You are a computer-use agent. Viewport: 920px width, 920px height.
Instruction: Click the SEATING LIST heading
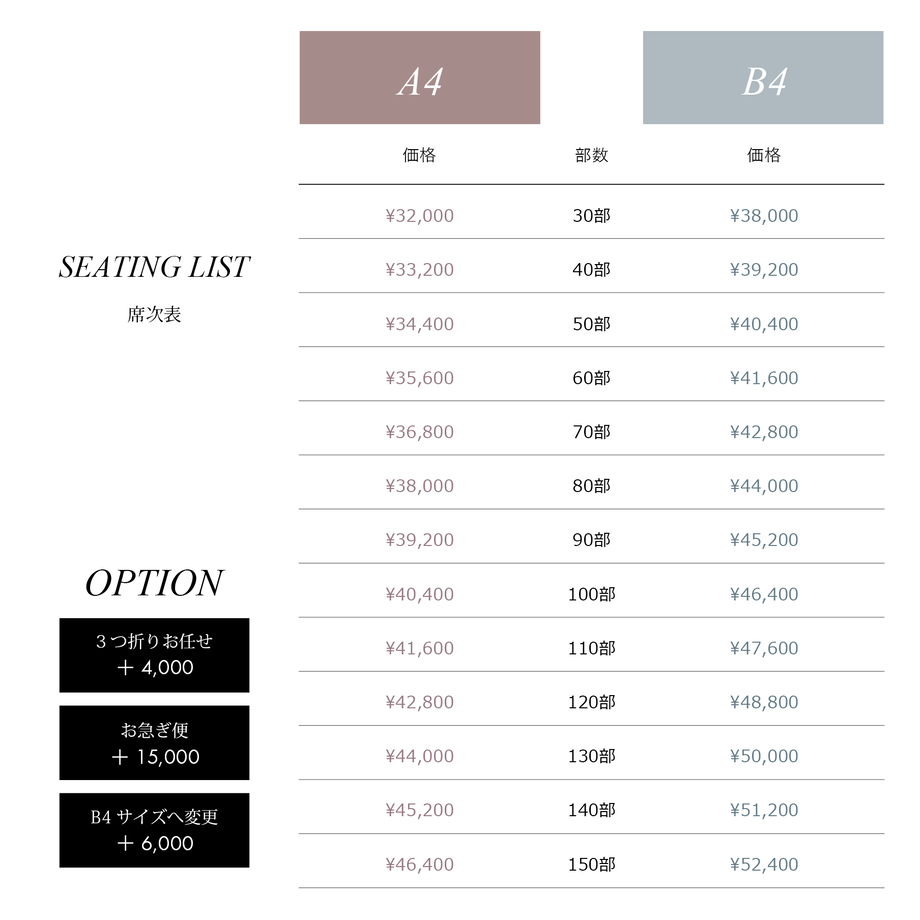coord(154,267)
